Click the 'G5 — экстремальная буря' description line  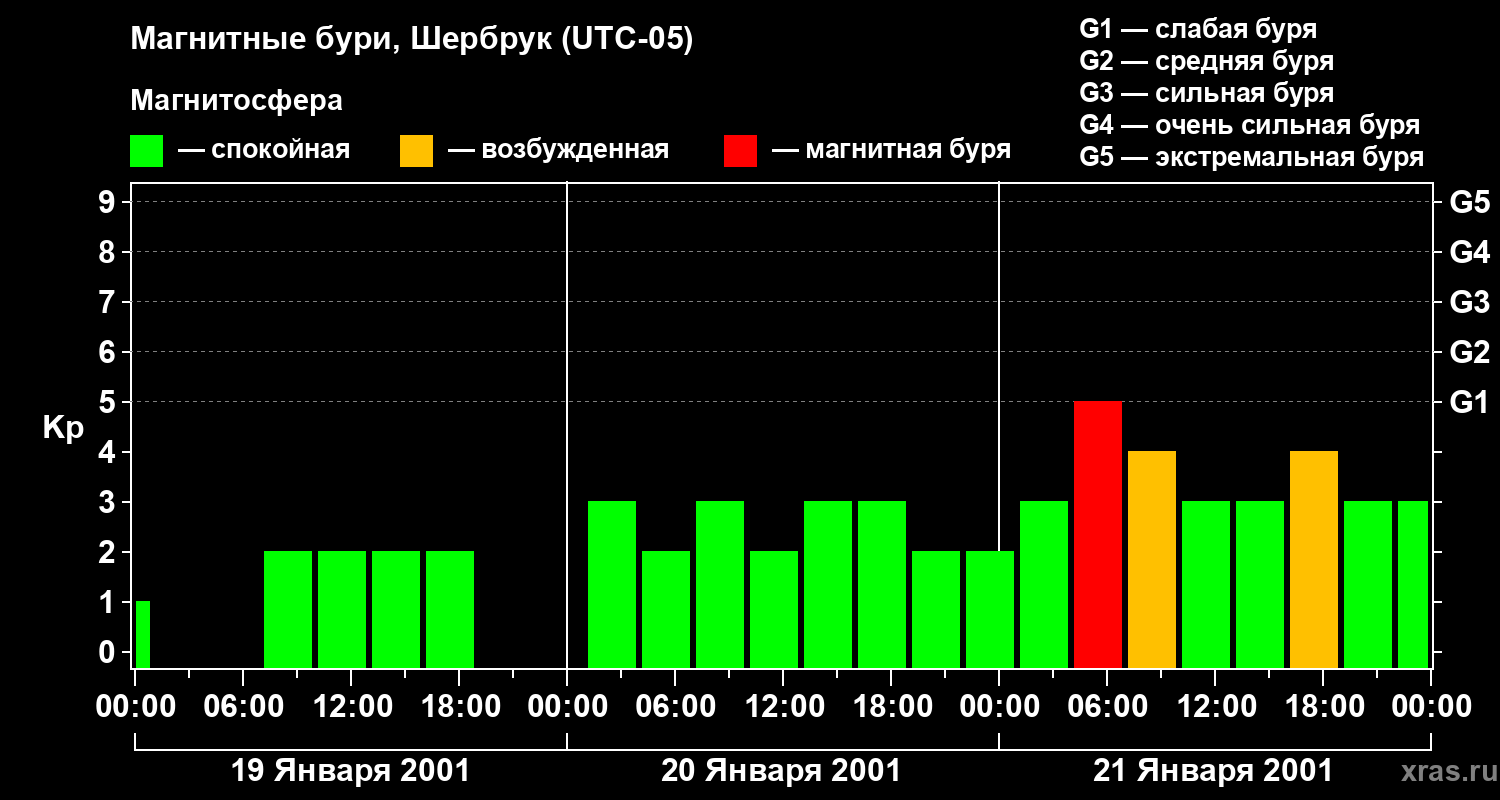tap(1252, 157)
